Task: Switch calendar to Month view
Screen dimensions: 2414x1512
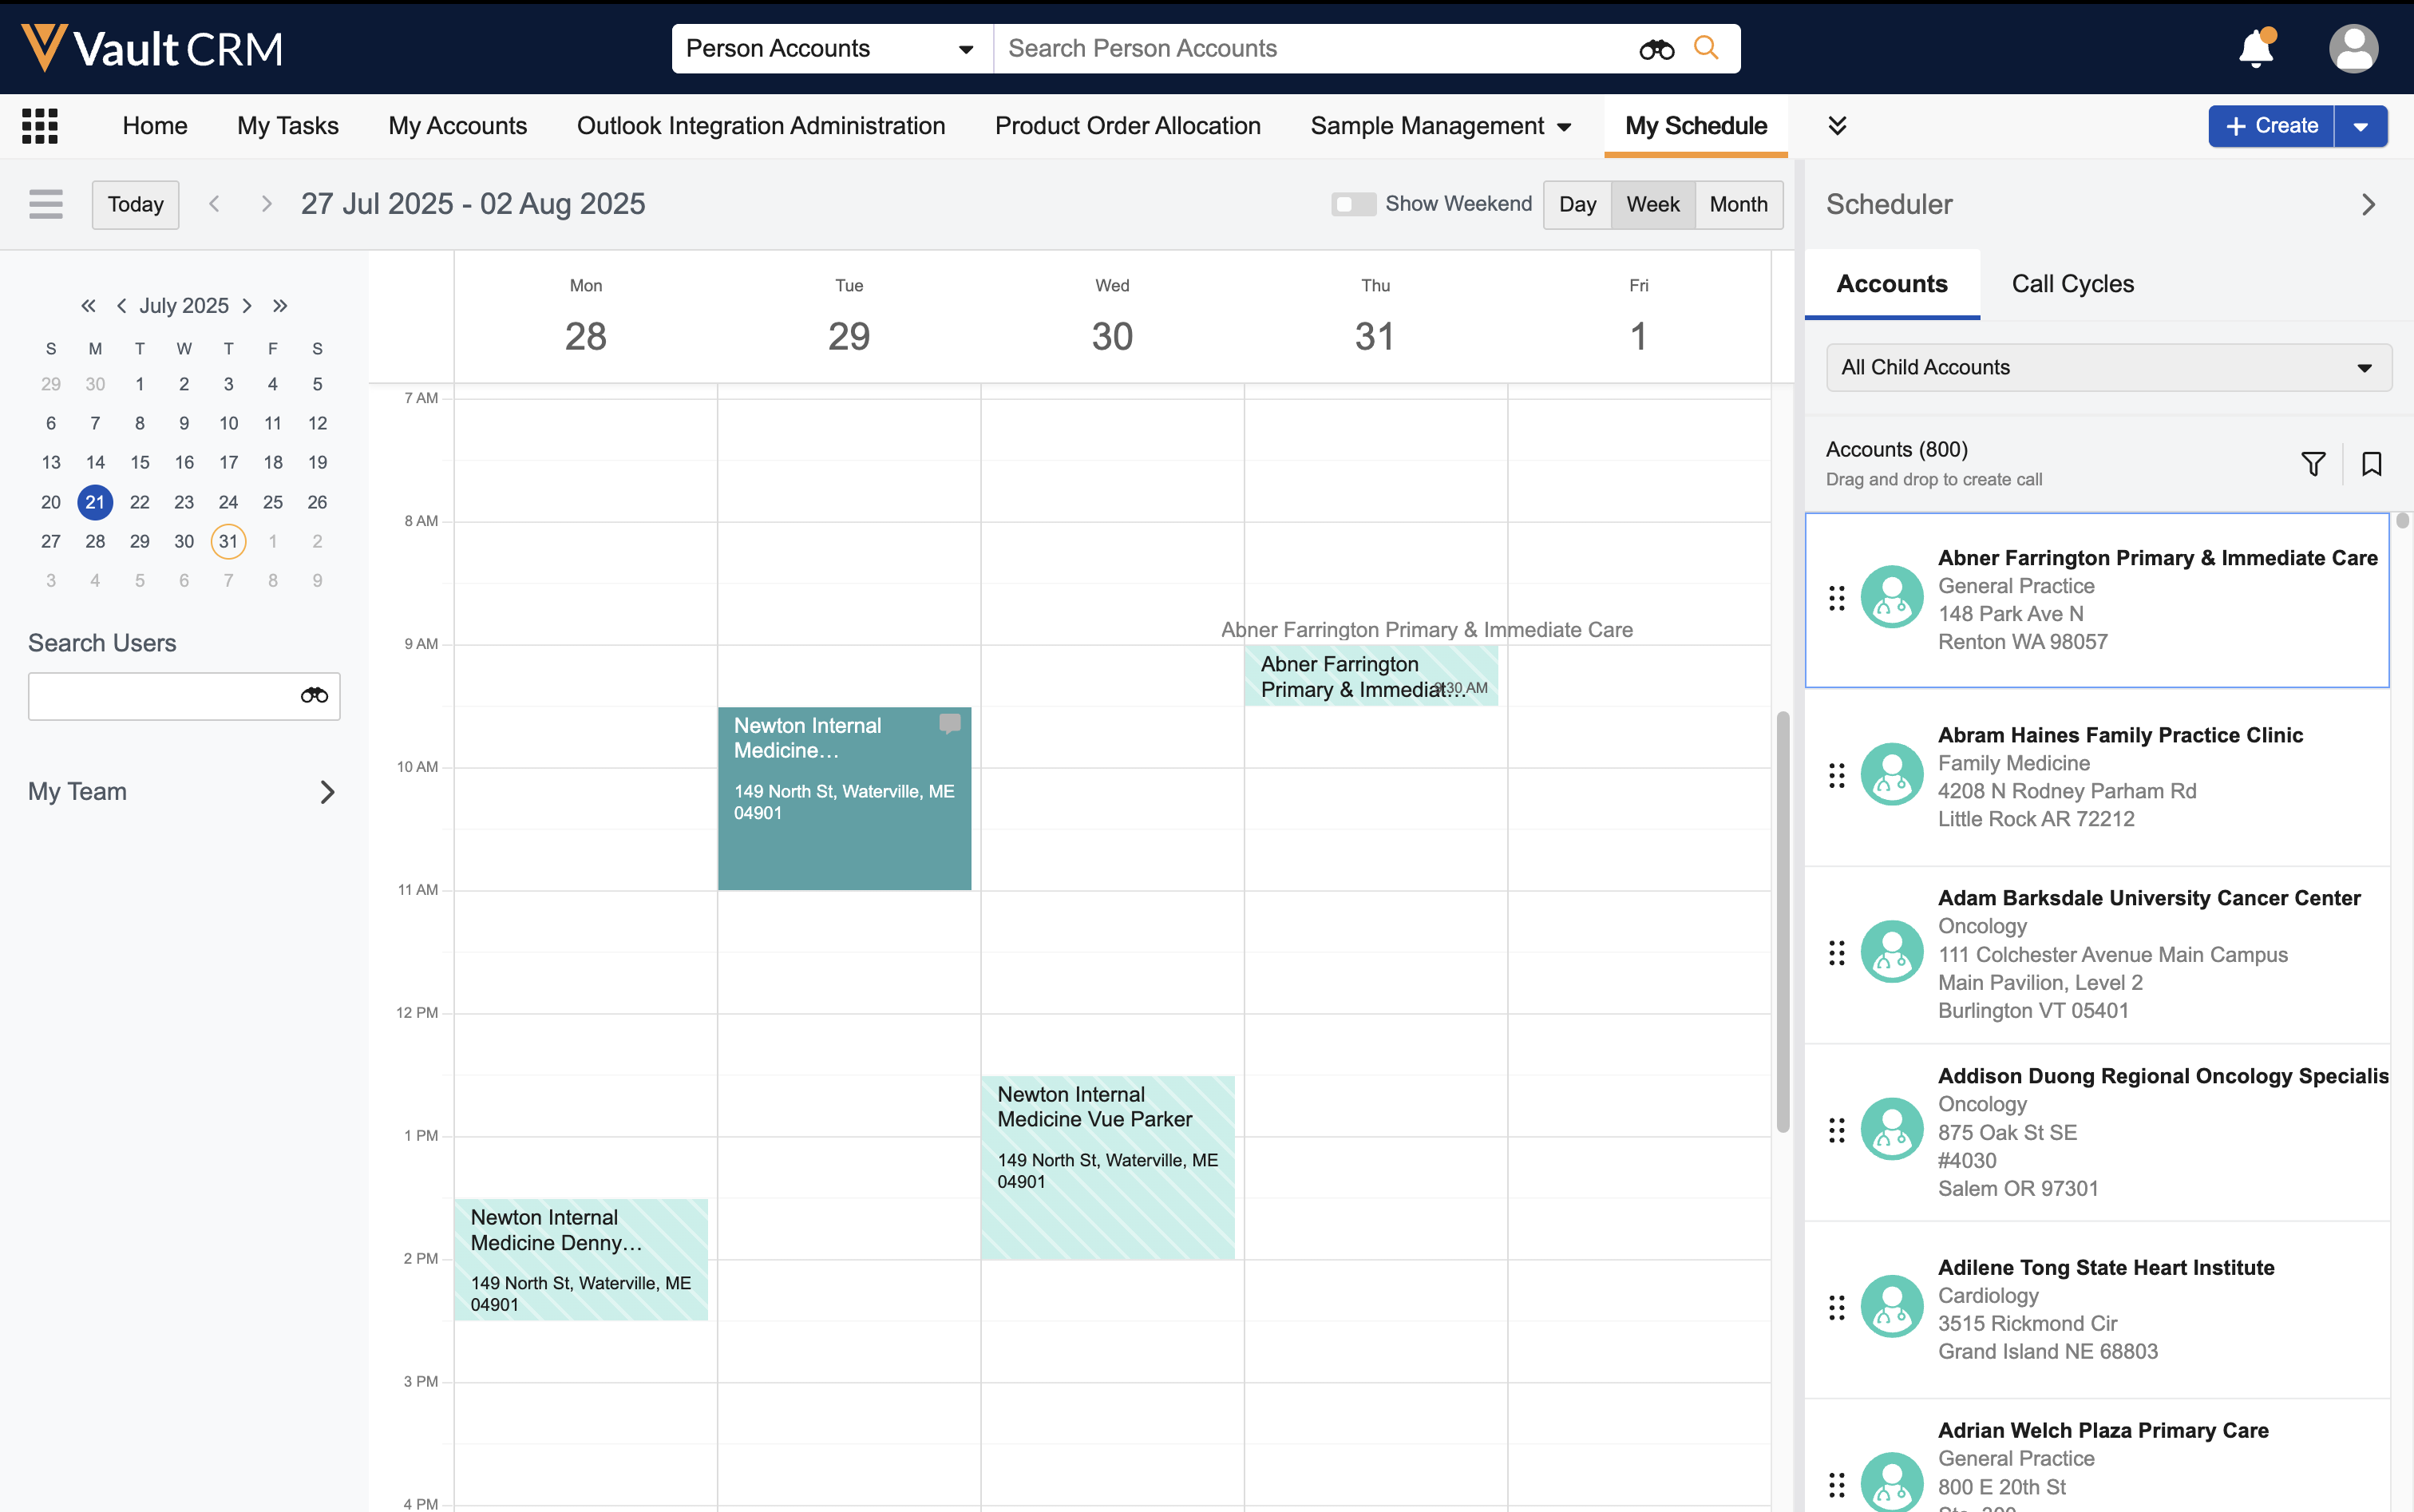Action: coord(1738,204)
